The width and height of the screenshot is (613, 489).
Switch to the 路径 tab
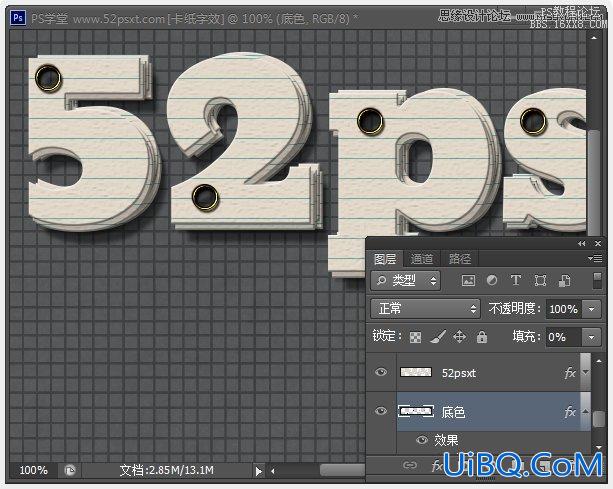pyautogui.click(x=459, y=259)
